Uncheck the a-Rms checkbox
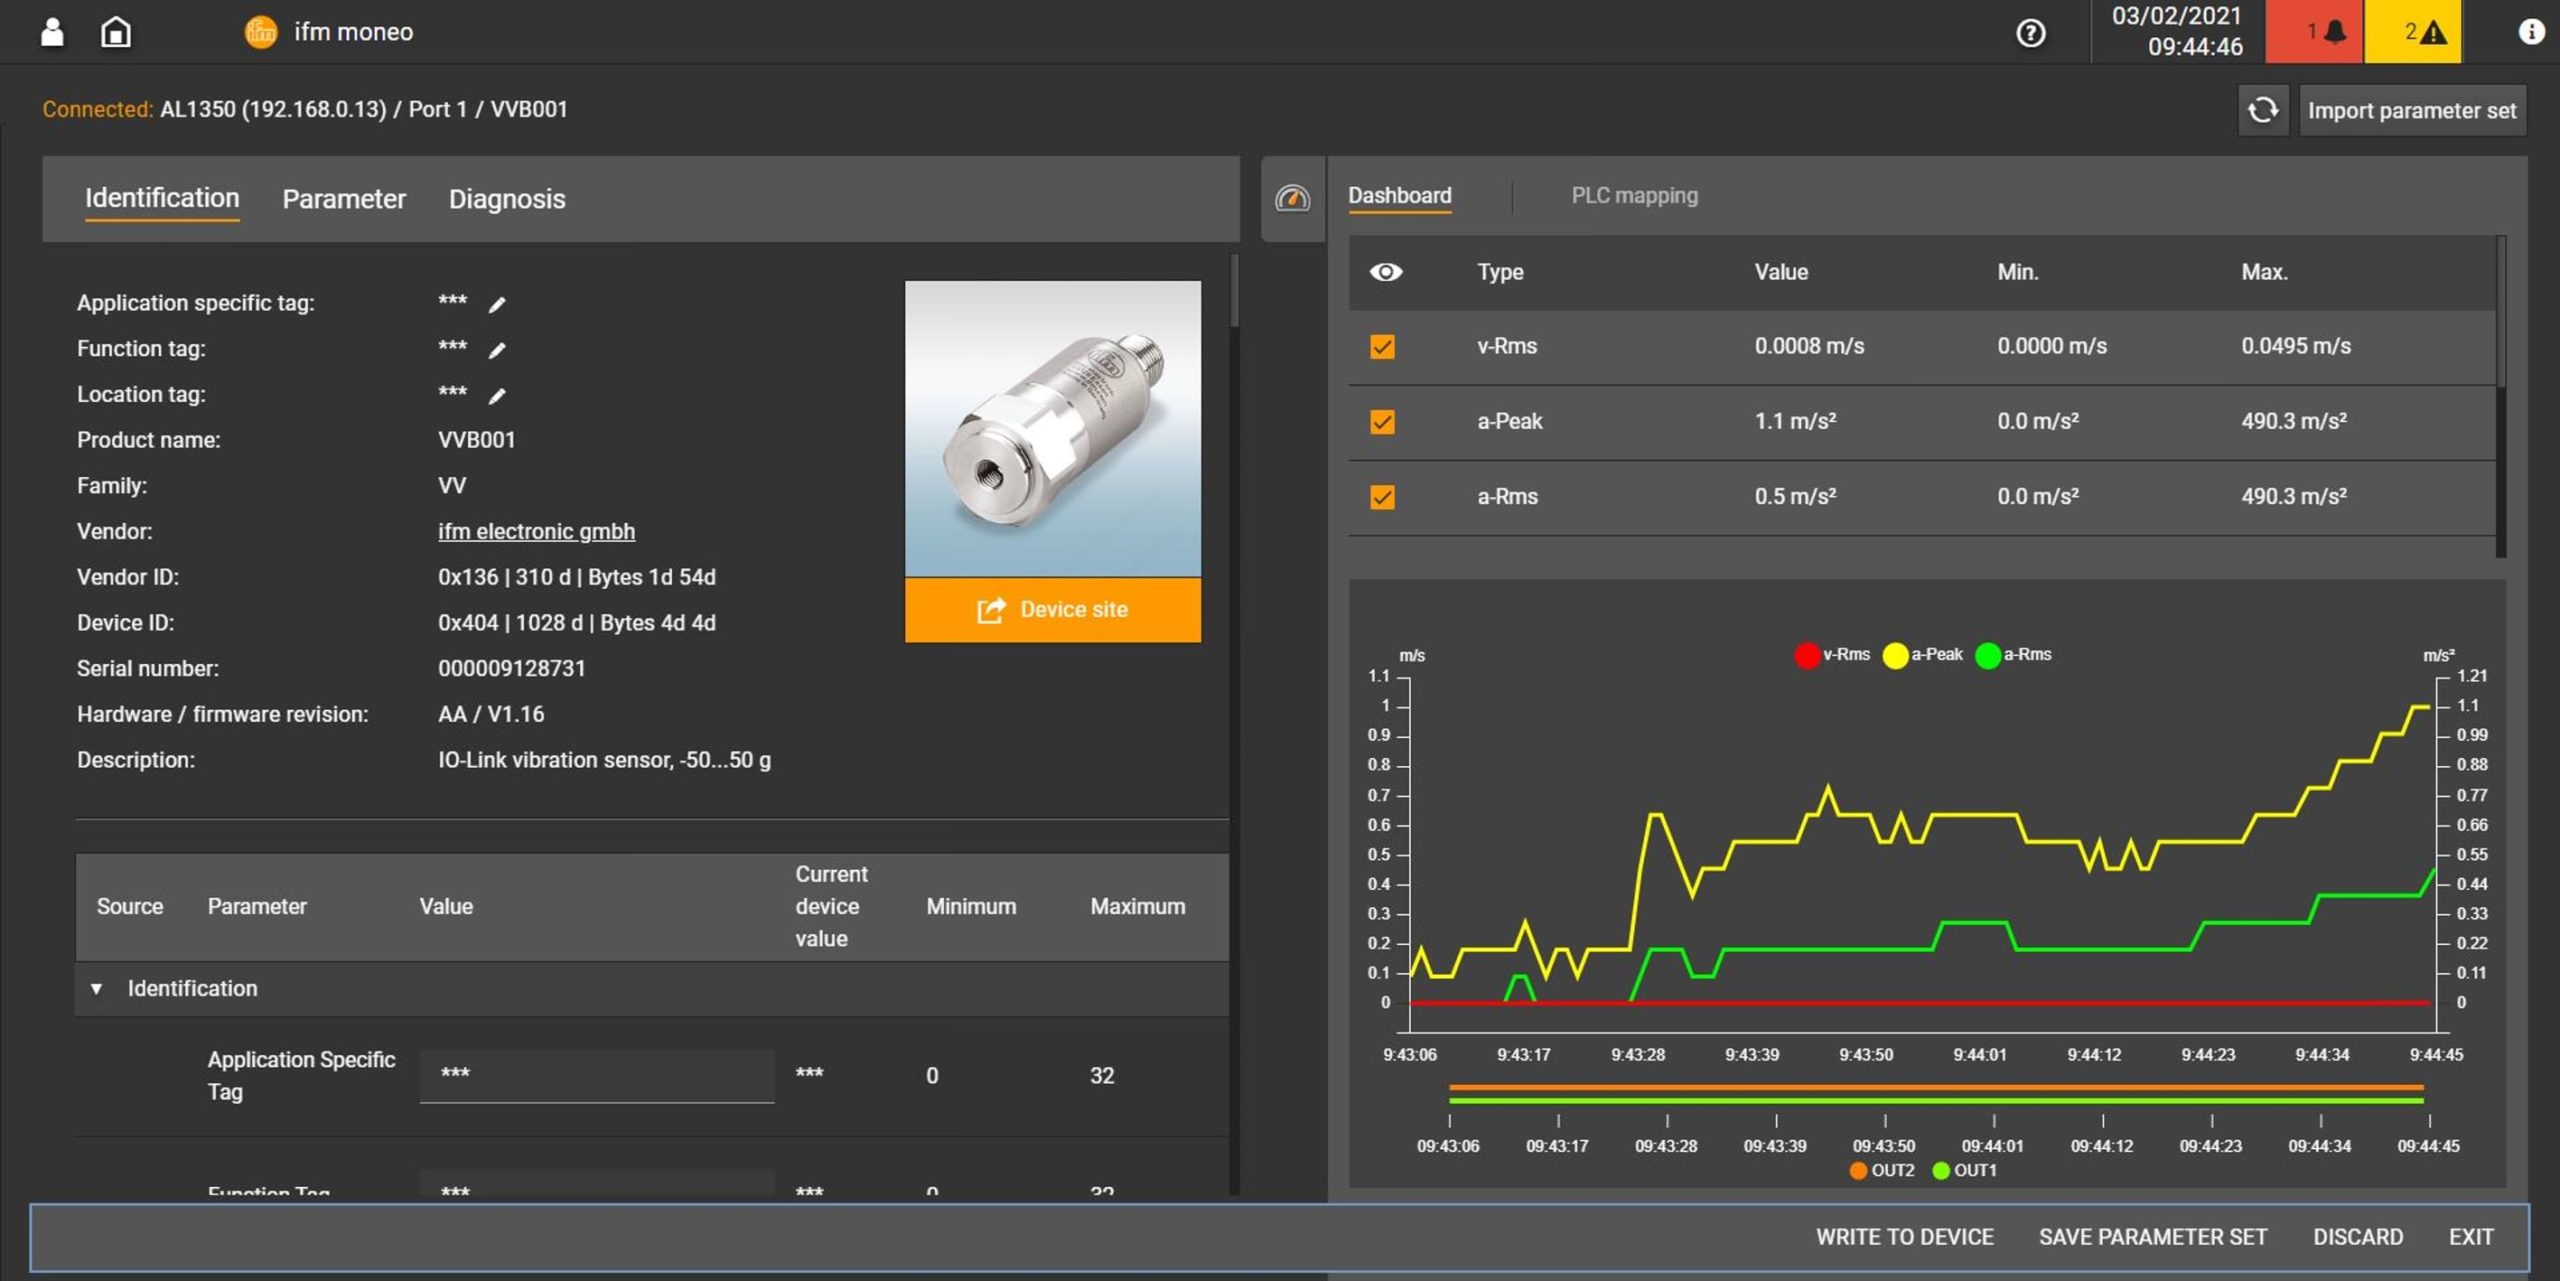 [1382, 497]
